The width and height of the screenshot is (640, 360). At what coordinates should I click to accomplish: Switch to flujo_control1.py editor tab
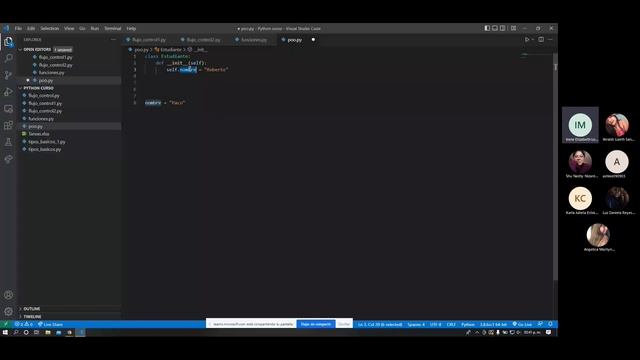point(149,40)
